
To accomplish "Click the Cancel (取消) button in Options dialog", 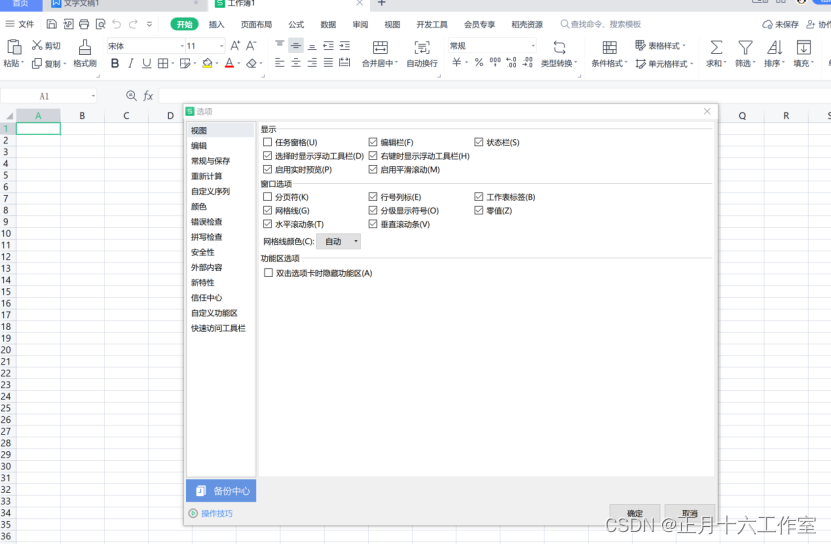I will click(689, 513).
